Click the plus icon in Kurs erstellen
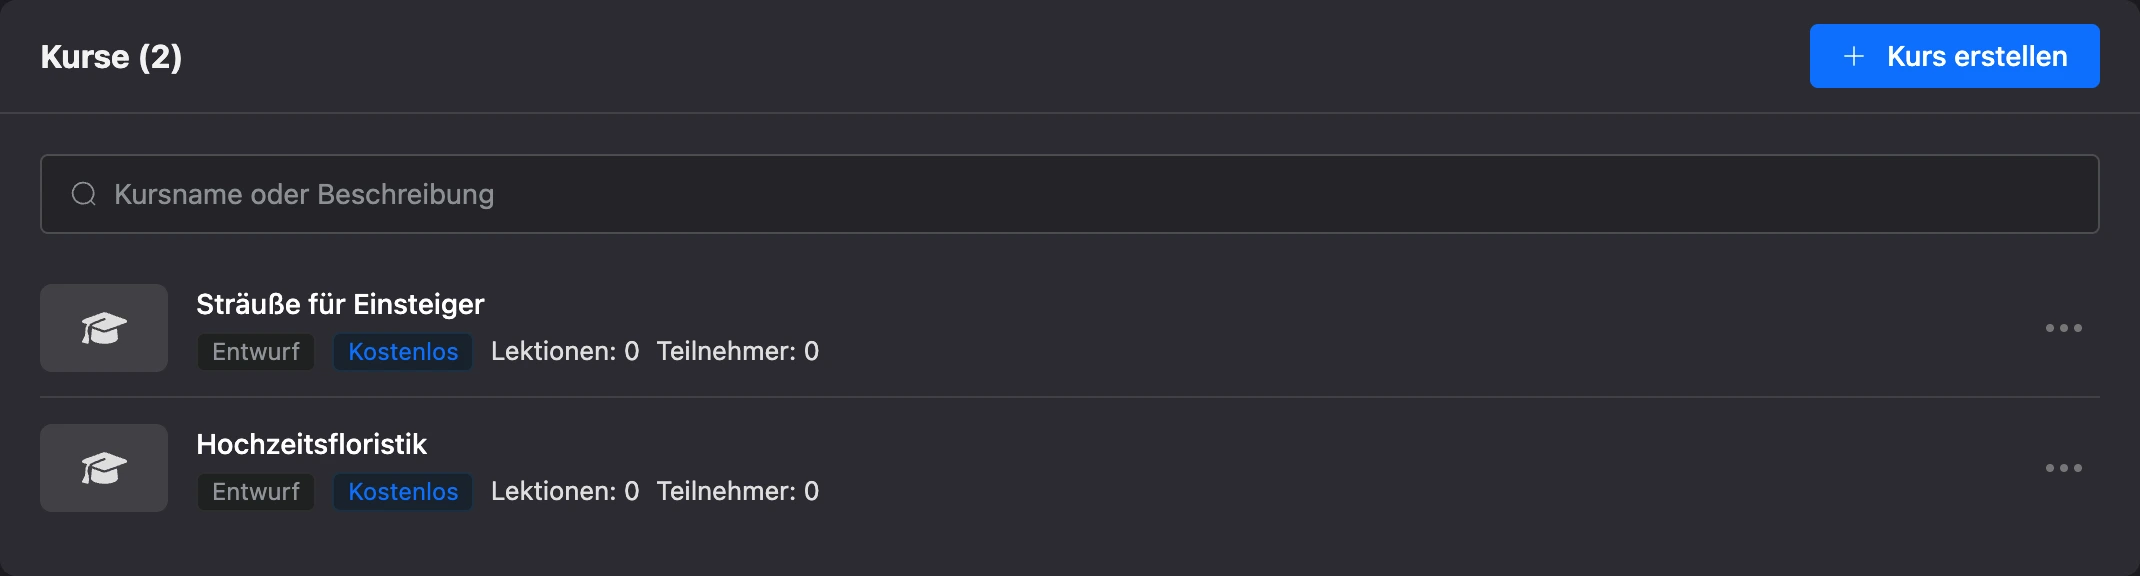This screenshot has height=576, width=2140. click(x=1854, y=56)
